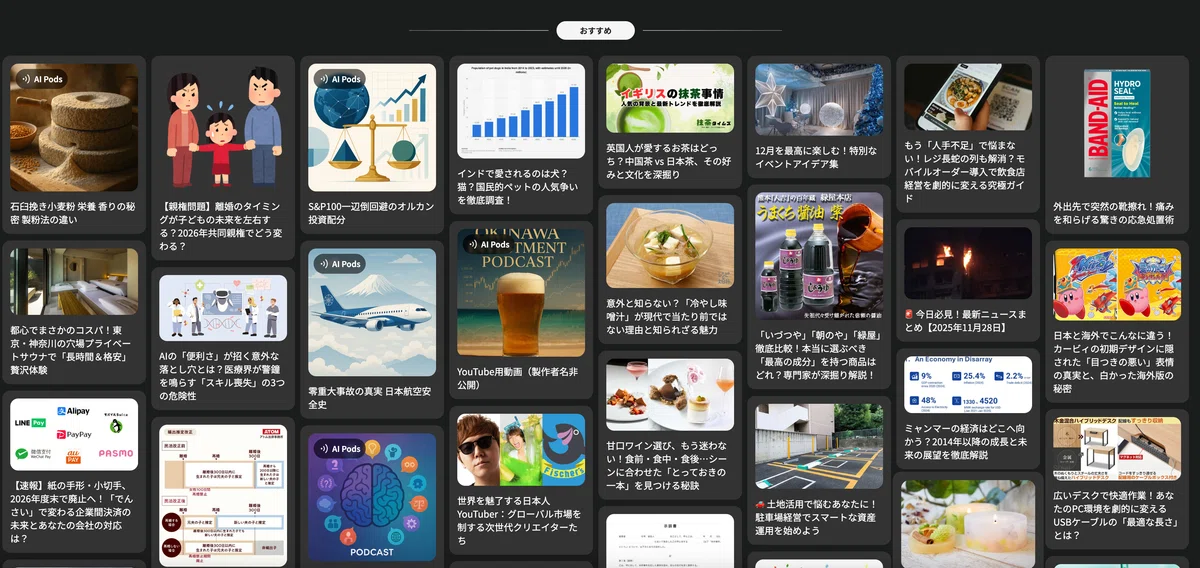Open the イギリスの抹茶事情 thumbnail
1200x568 pixels.
[x=670, y=98]
